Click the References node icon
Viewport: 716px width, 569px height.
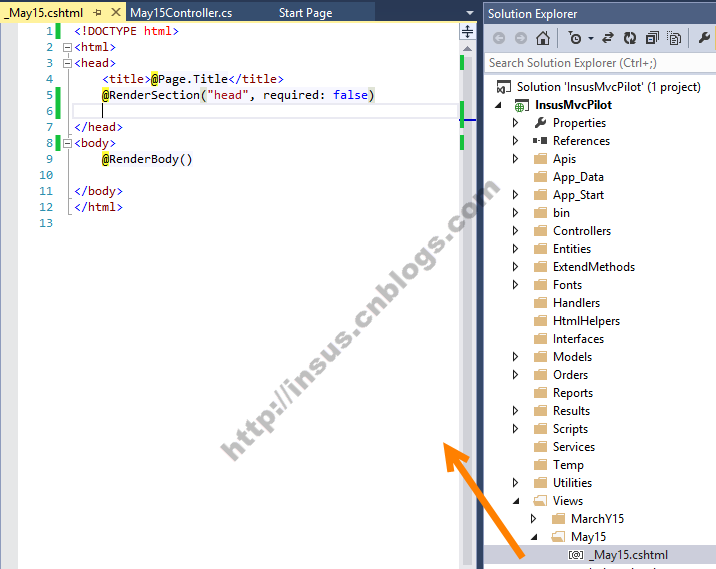(540, 141)
